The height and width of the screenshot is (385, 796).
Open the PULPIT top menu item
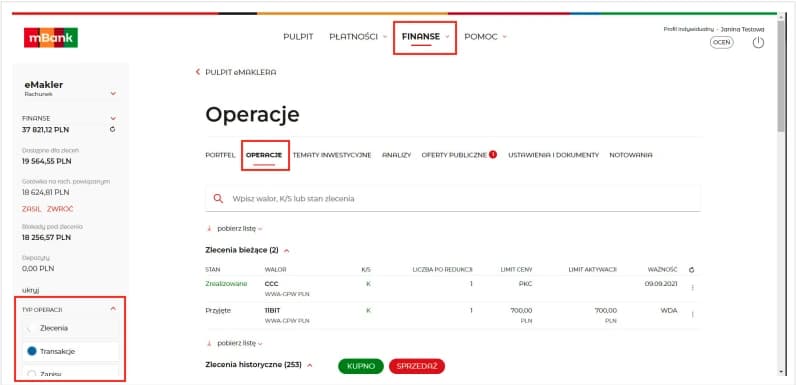point(298,37)
